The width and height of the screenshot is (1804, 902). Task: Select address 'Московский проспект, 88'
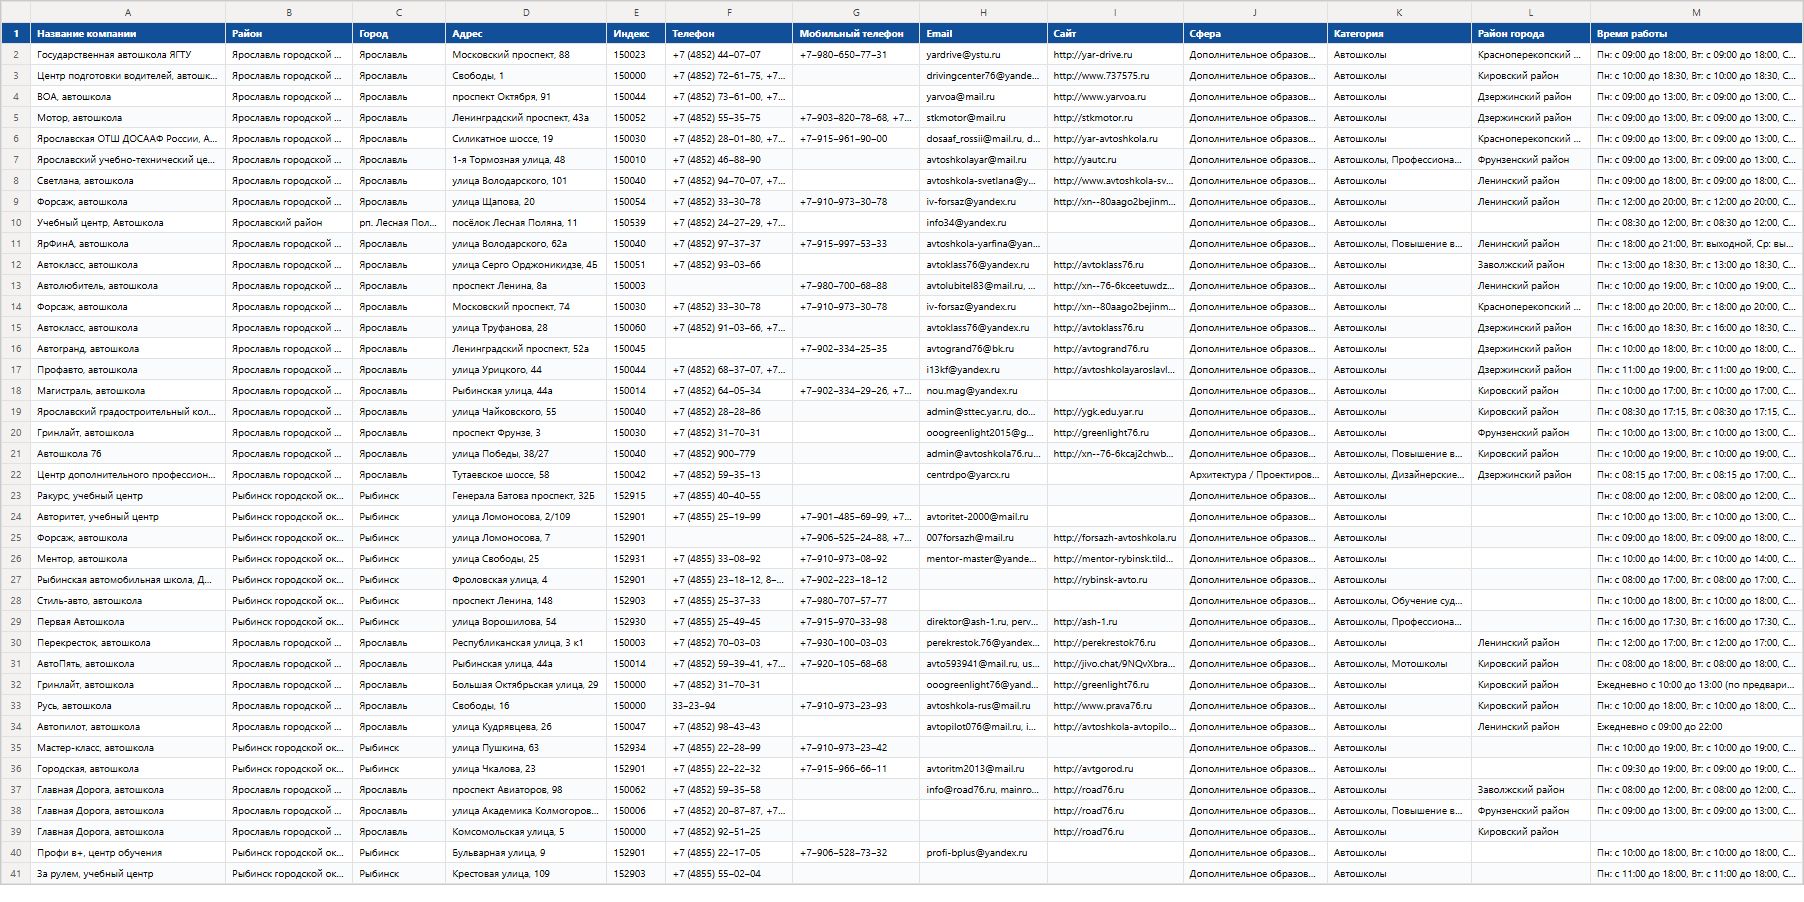[x=526, y=55]
